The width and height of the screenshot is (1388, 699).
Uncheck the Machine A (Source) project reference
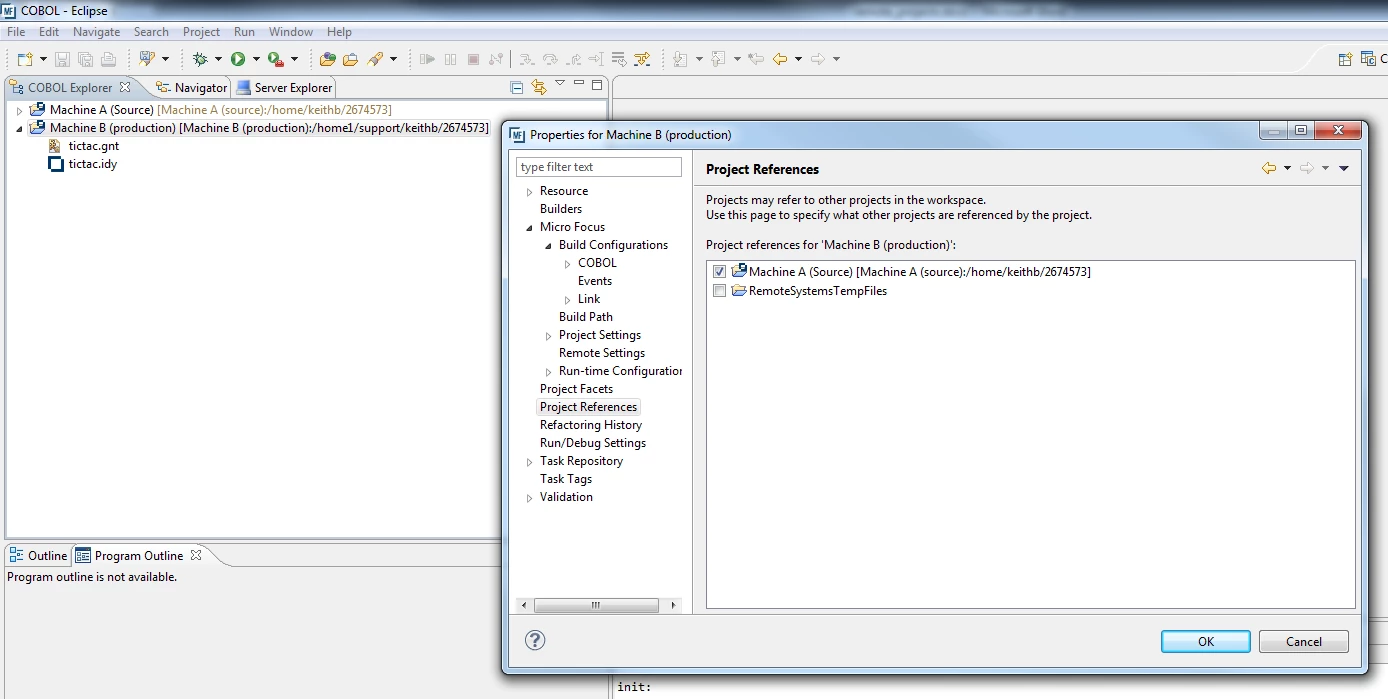719,272
